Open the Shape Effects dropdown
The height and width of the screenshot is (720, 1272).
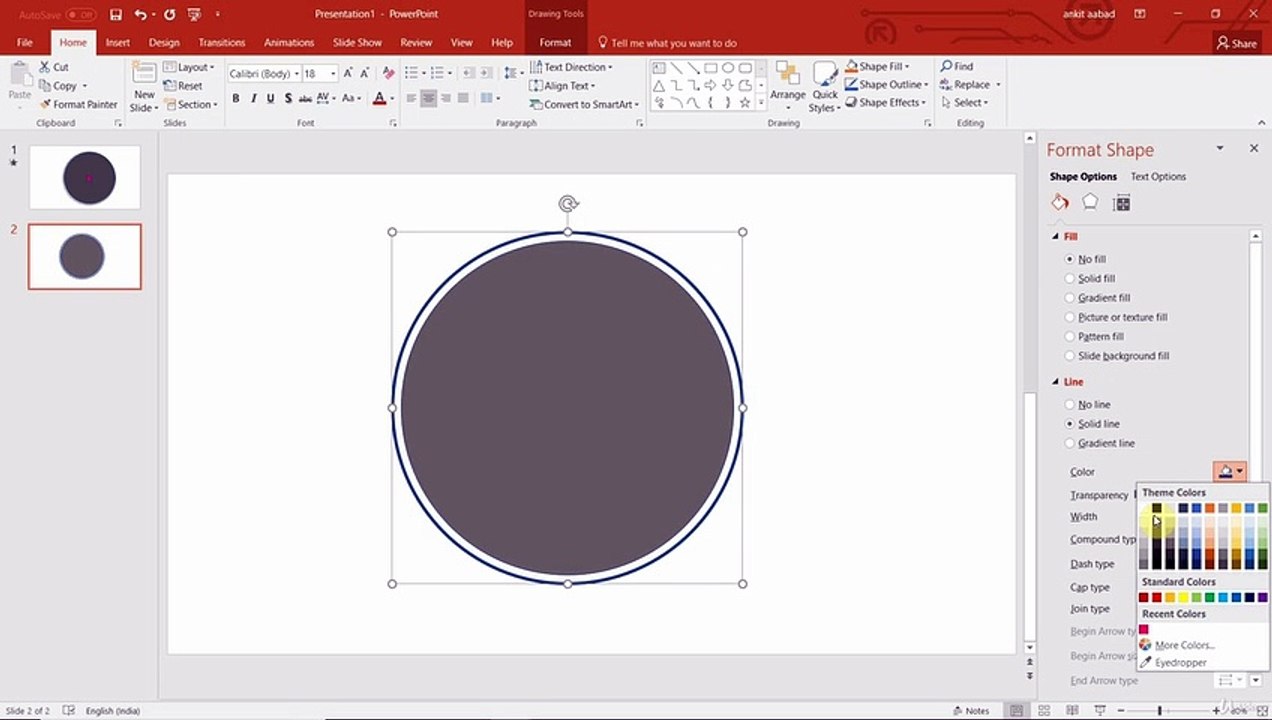point(885,102)
